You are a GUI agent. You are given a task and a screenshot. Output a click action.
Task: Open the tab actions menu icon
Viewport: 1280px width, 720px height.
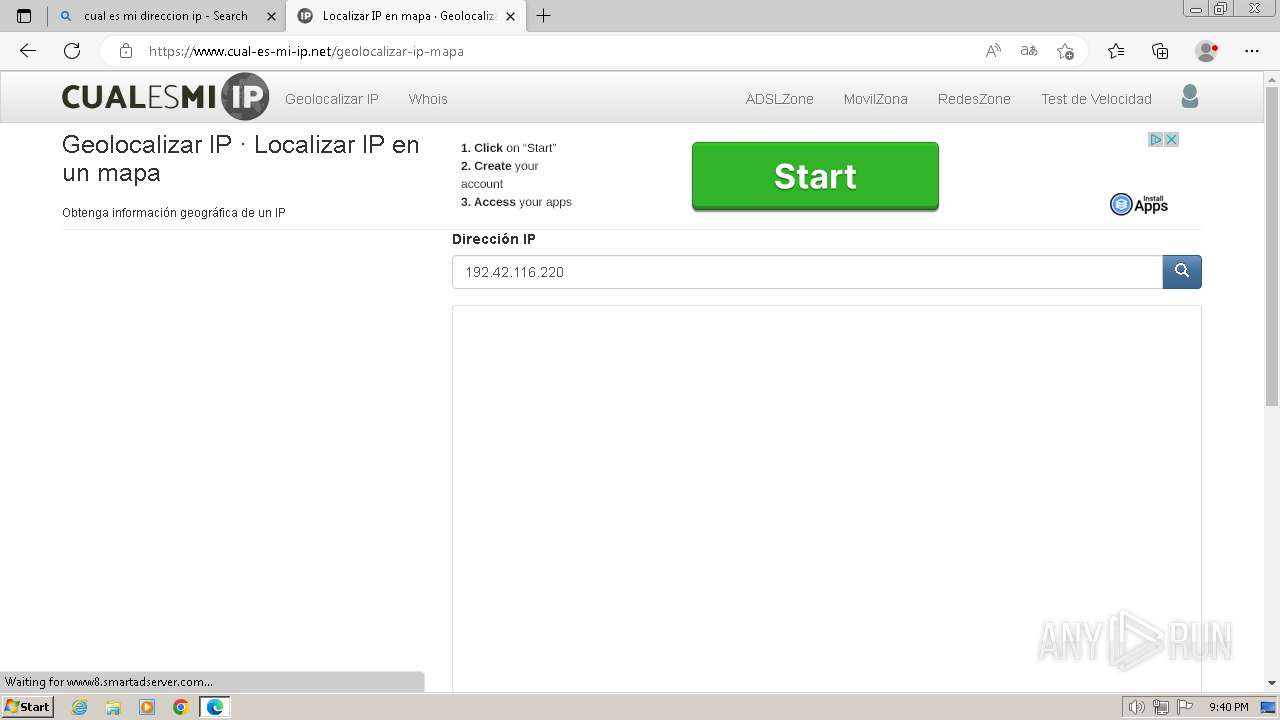pyautogui.click(x=24, y=16)
